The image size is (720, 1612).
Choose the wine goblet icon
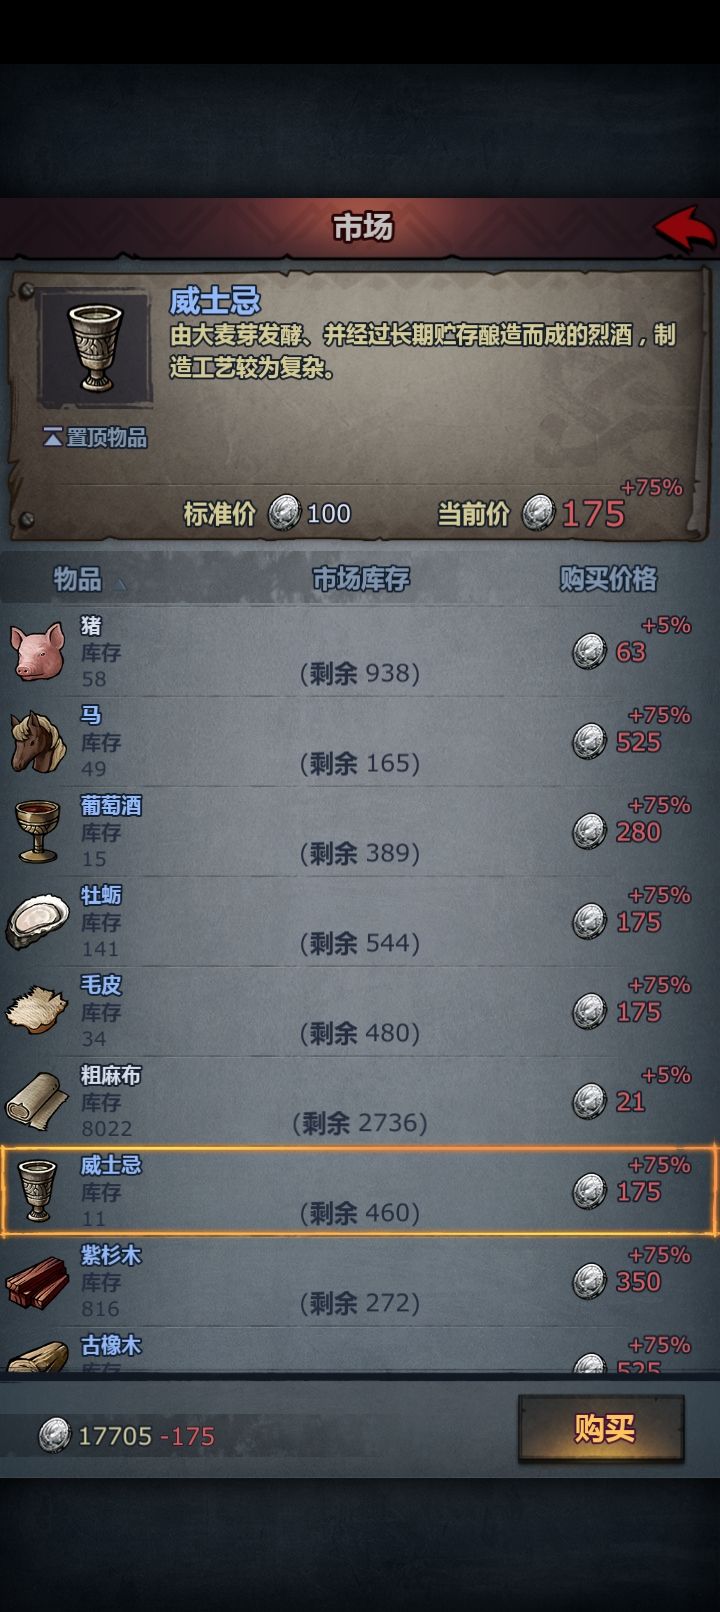(37, 831)
